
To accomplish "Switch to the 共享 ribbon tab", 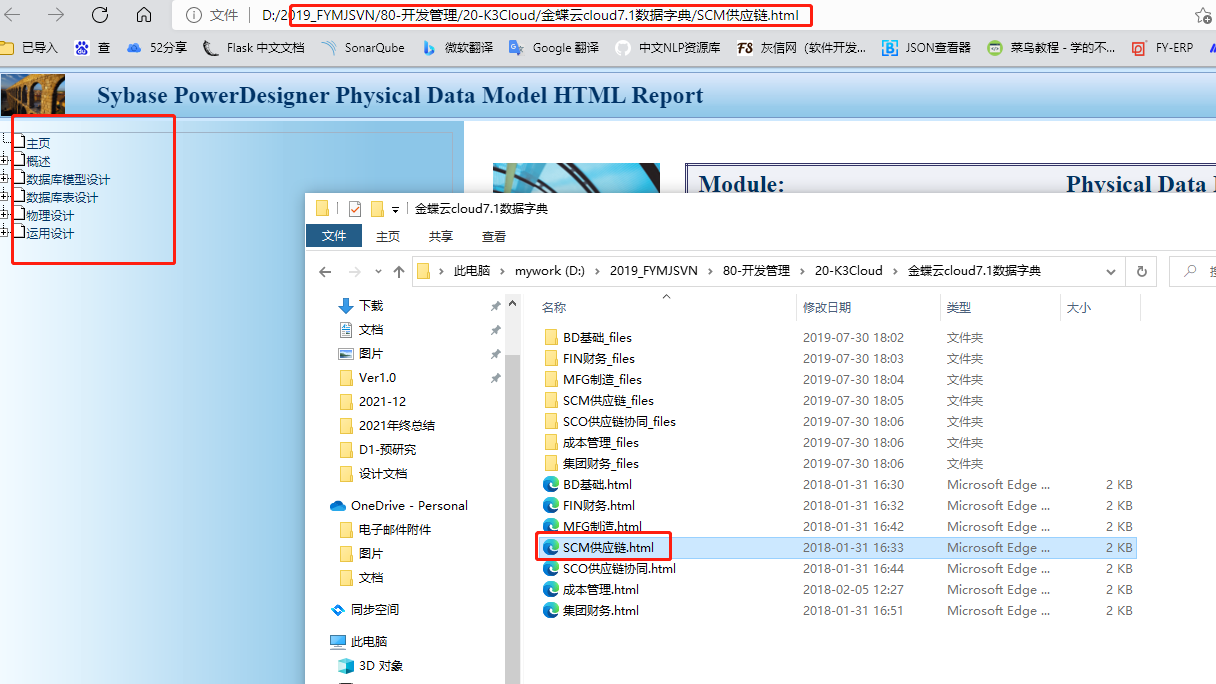I will tap(441, 236).
